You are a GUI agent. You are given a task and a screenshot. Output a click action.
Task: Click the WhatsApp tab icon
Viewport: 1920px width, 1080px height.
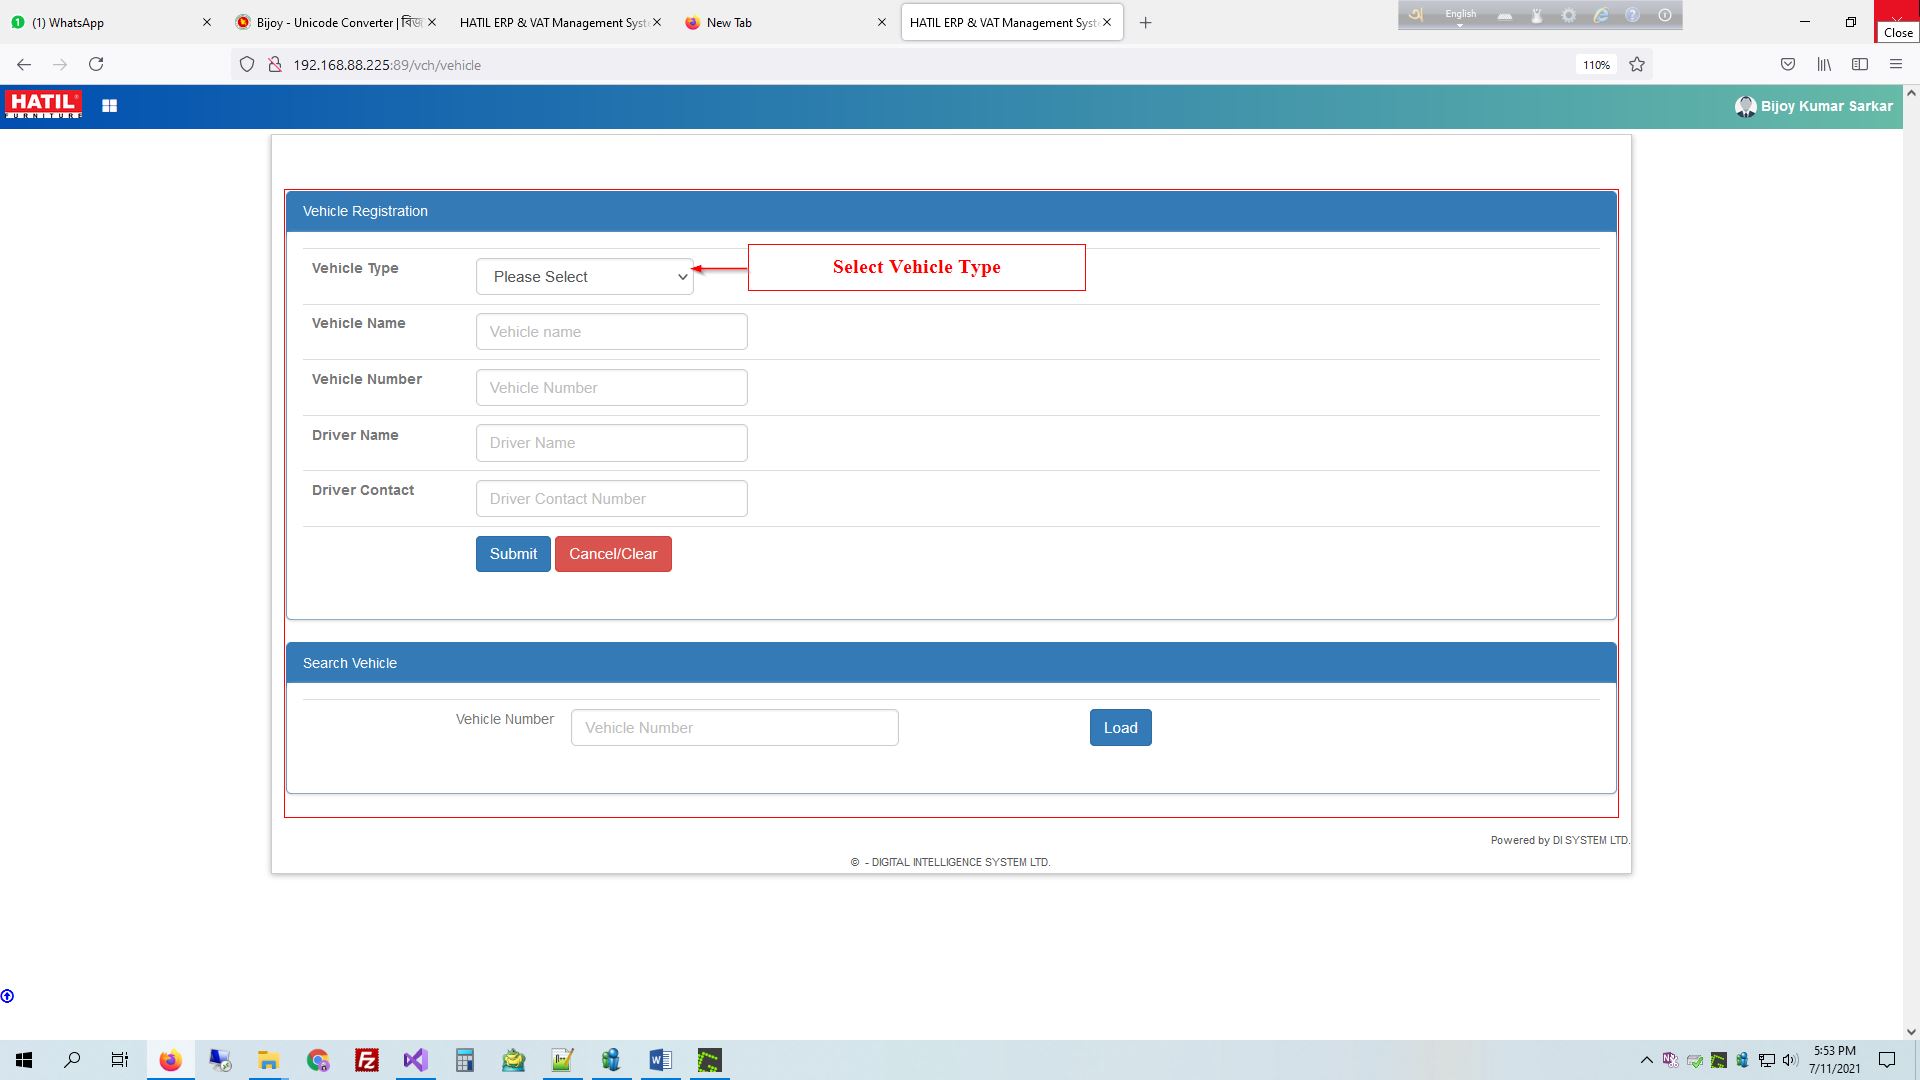[20, 22]
